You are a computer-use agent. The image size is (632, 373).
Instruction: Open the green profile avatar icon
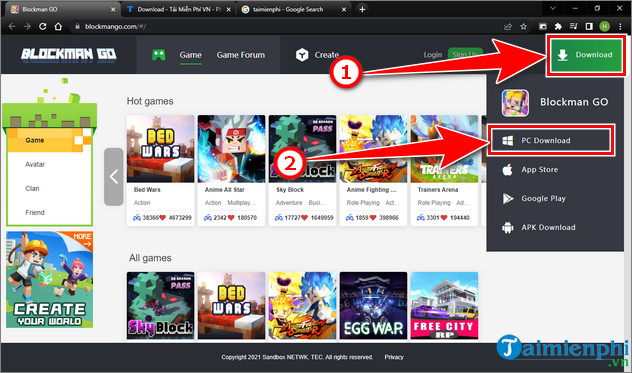tap(604, 27)
